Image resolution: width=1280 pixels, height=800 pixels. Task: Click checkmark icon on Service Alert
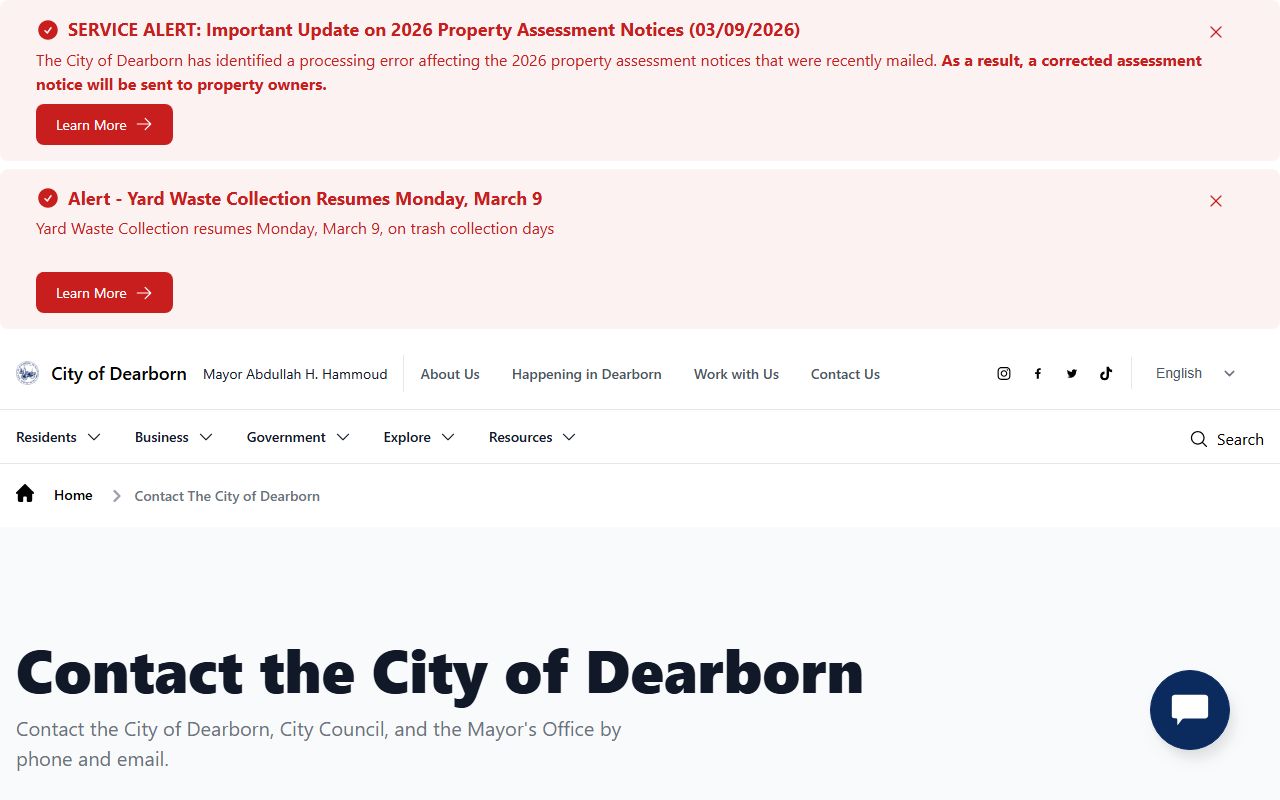pos(47,30)
